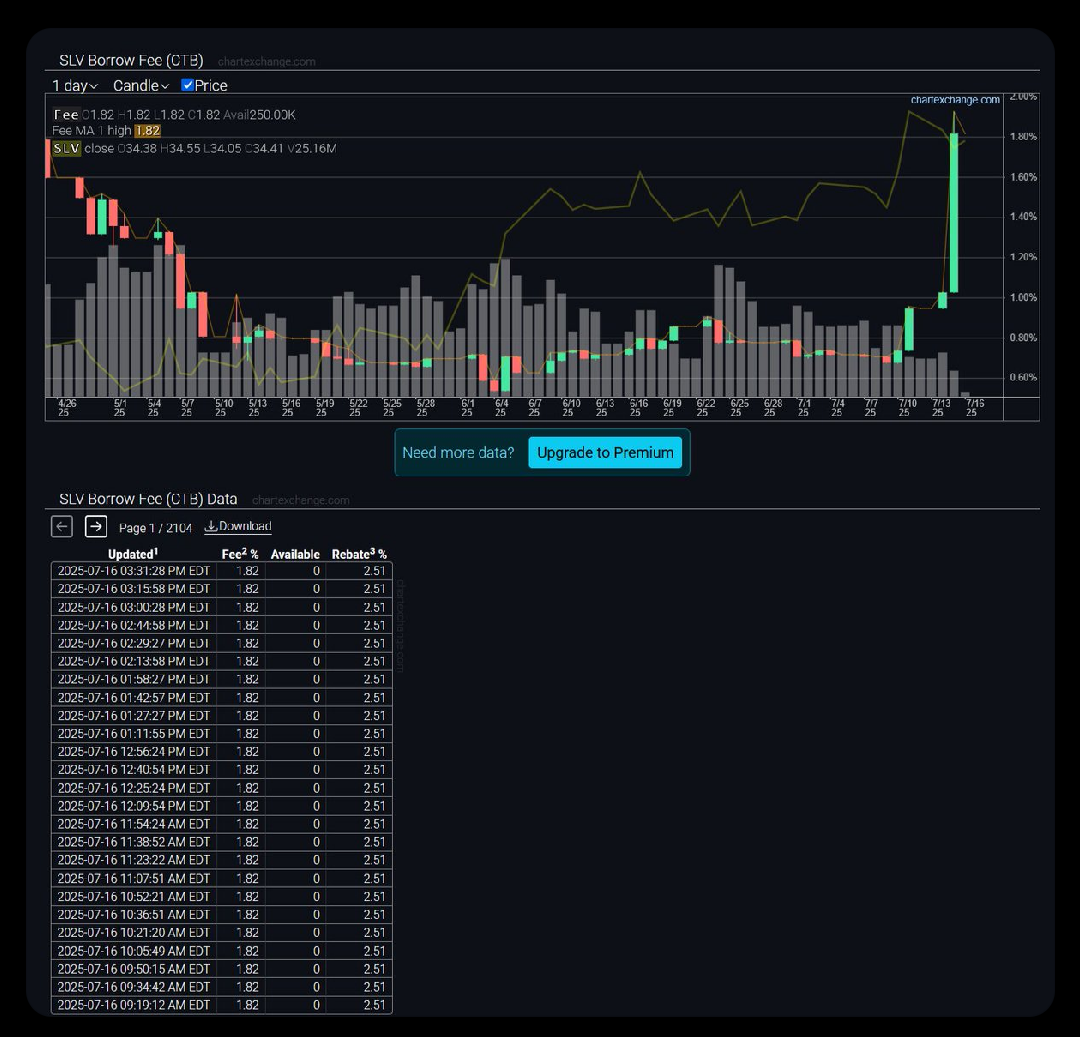Screen dimensions: 1080x1037
Task: Click the SLV Borrow Fee (CTB) chart title
Action: coord(131,61)
